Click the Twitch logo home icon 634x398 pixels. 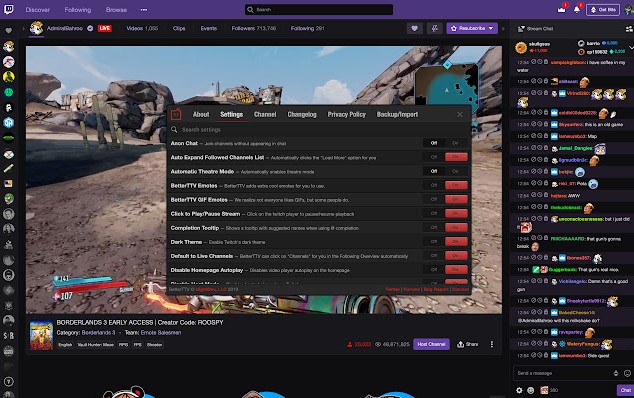pos(8,9)
